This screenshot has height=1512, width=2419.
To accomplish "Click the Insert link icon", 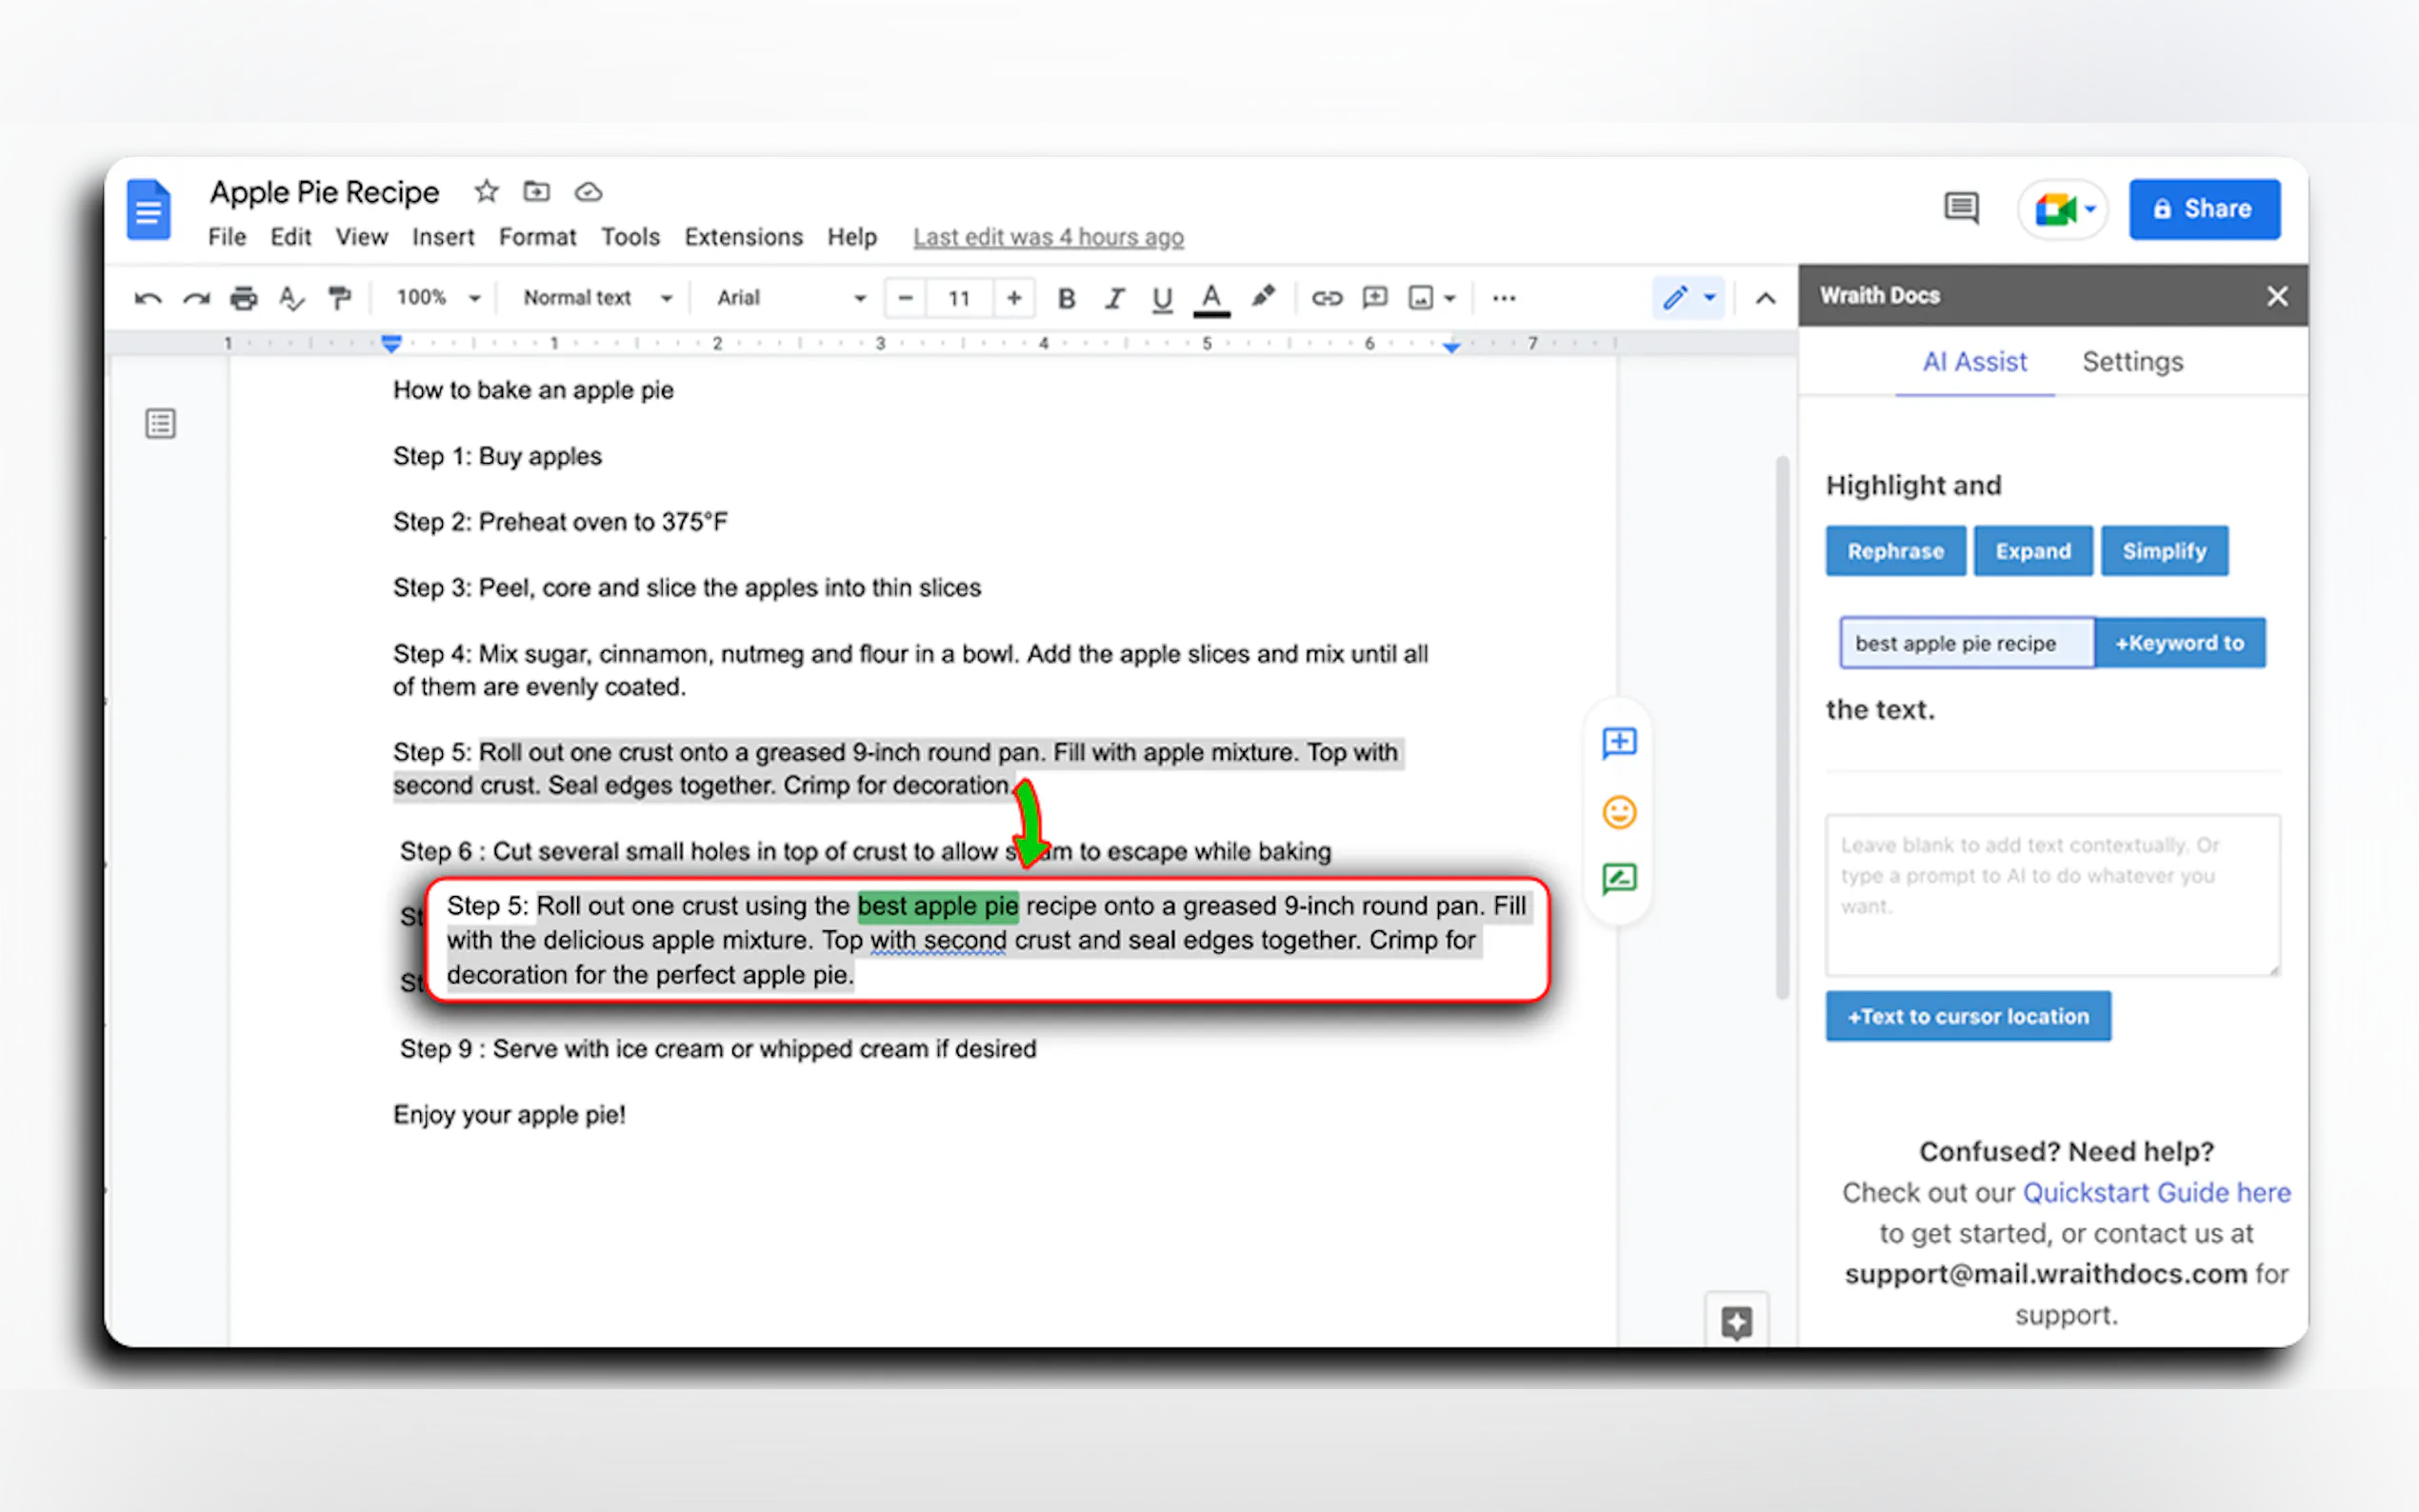I will click(1326, 298).
